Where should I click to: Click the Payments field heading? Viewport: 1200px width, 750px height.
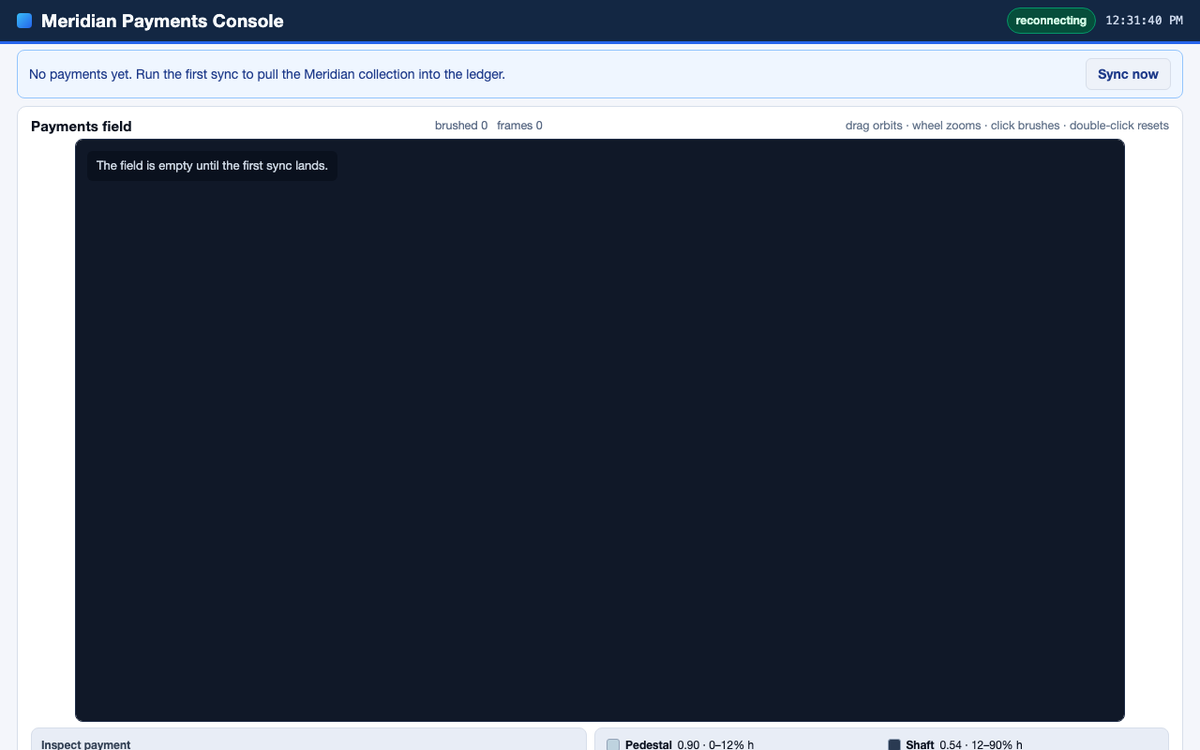point(81,126)
